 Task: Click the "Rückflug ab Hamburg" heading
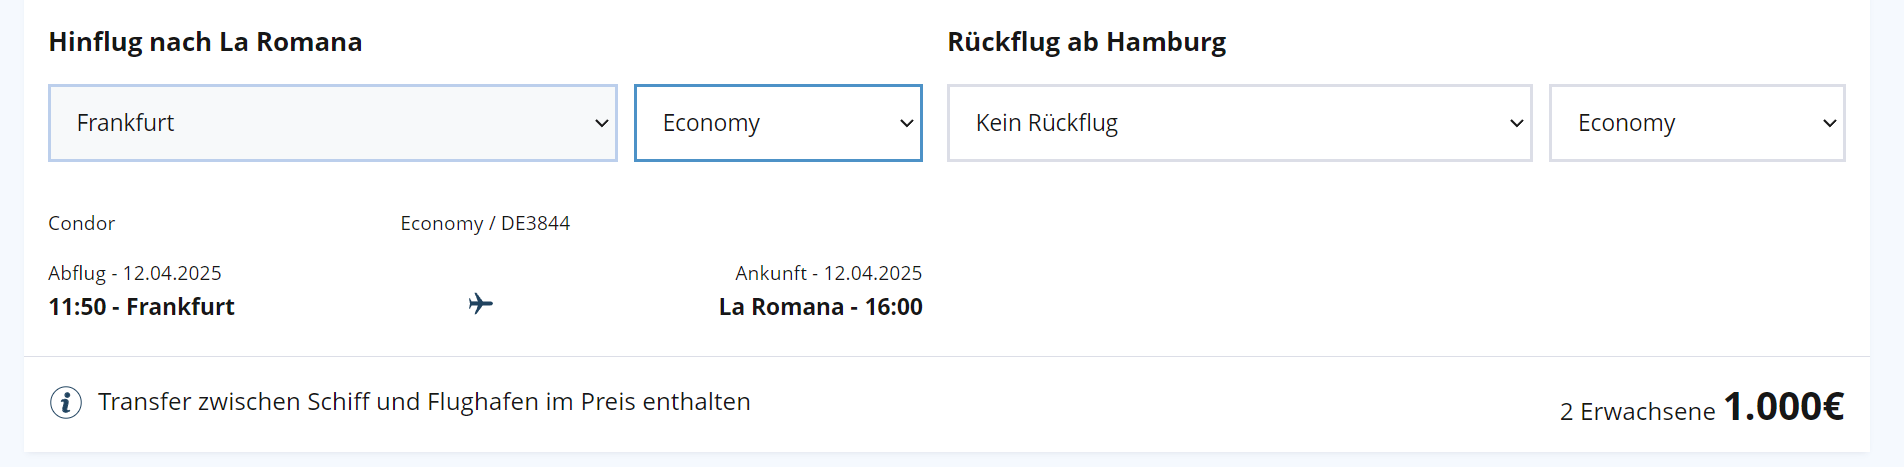click(1086, 42)
